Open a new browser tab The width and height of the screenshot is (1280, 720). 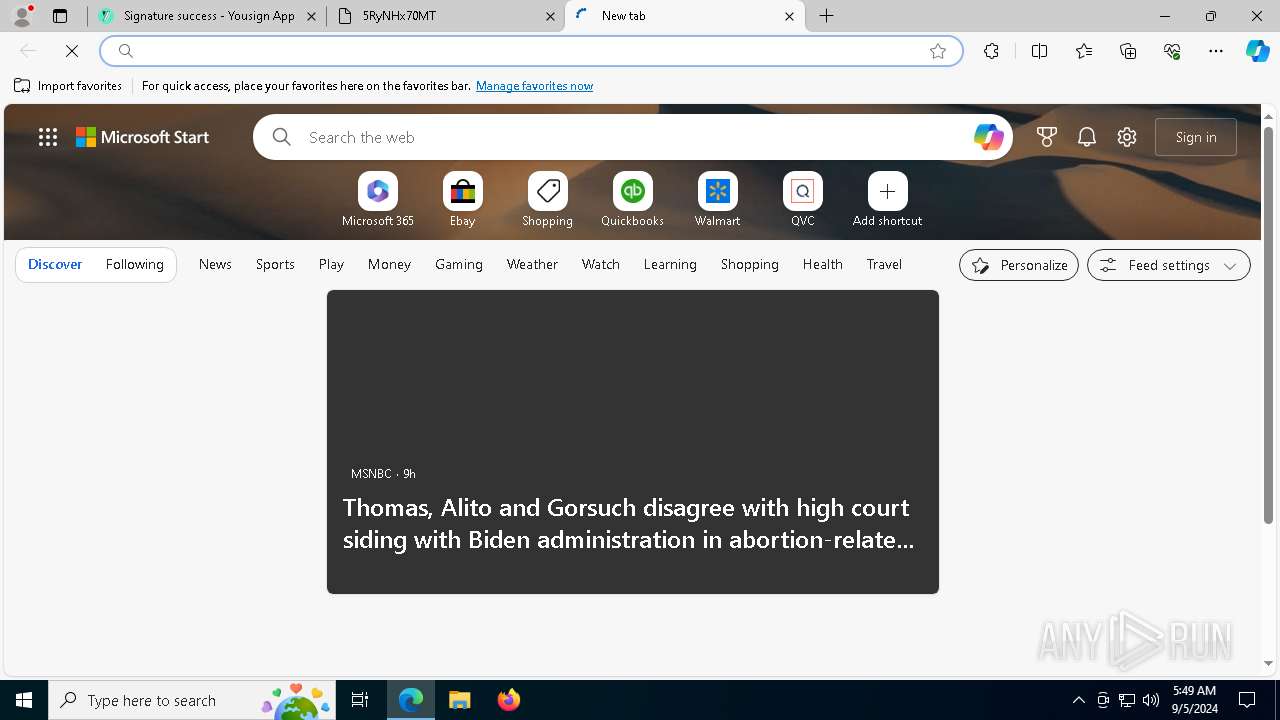point(827,16)
